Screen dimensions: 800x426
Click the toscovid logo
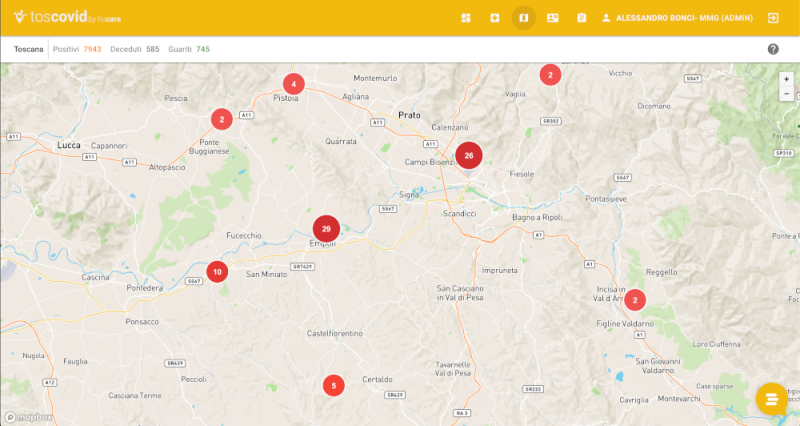click(55, 18)
